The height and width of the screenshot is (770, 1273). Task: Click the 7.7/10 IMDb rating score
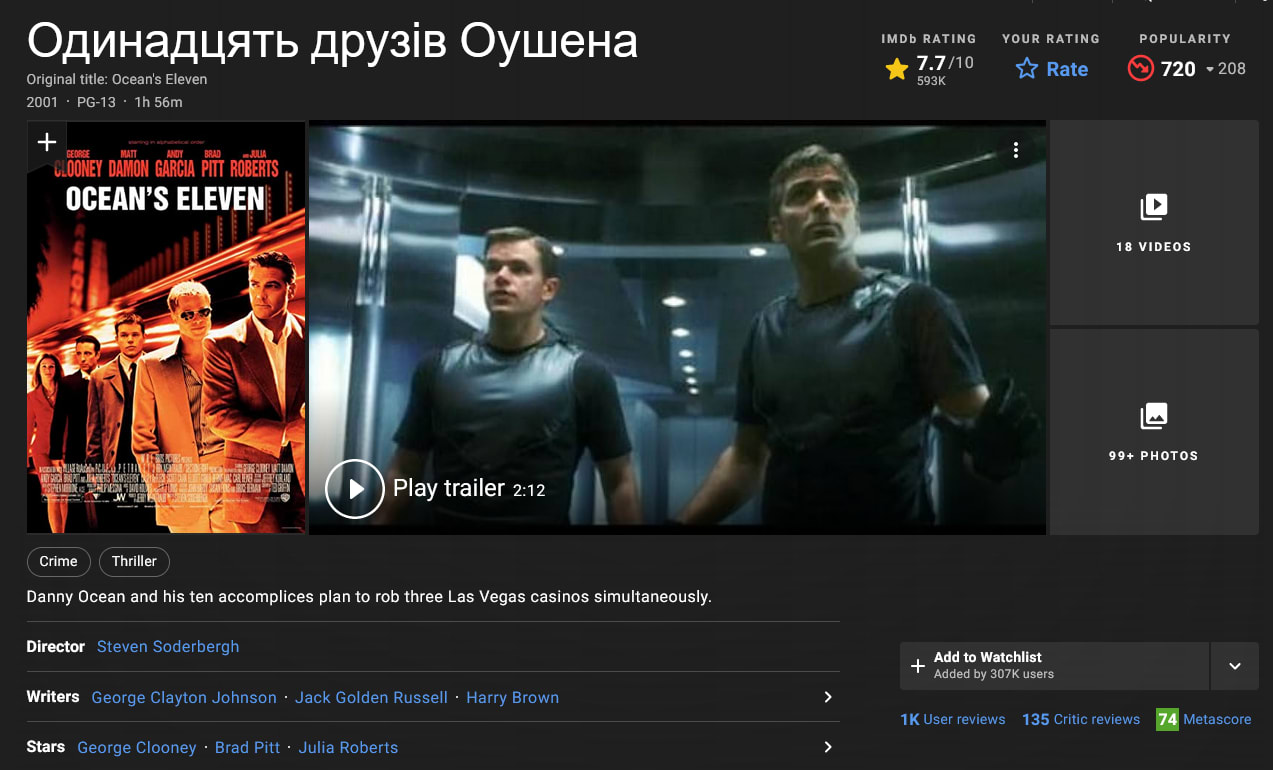(944, 63)
